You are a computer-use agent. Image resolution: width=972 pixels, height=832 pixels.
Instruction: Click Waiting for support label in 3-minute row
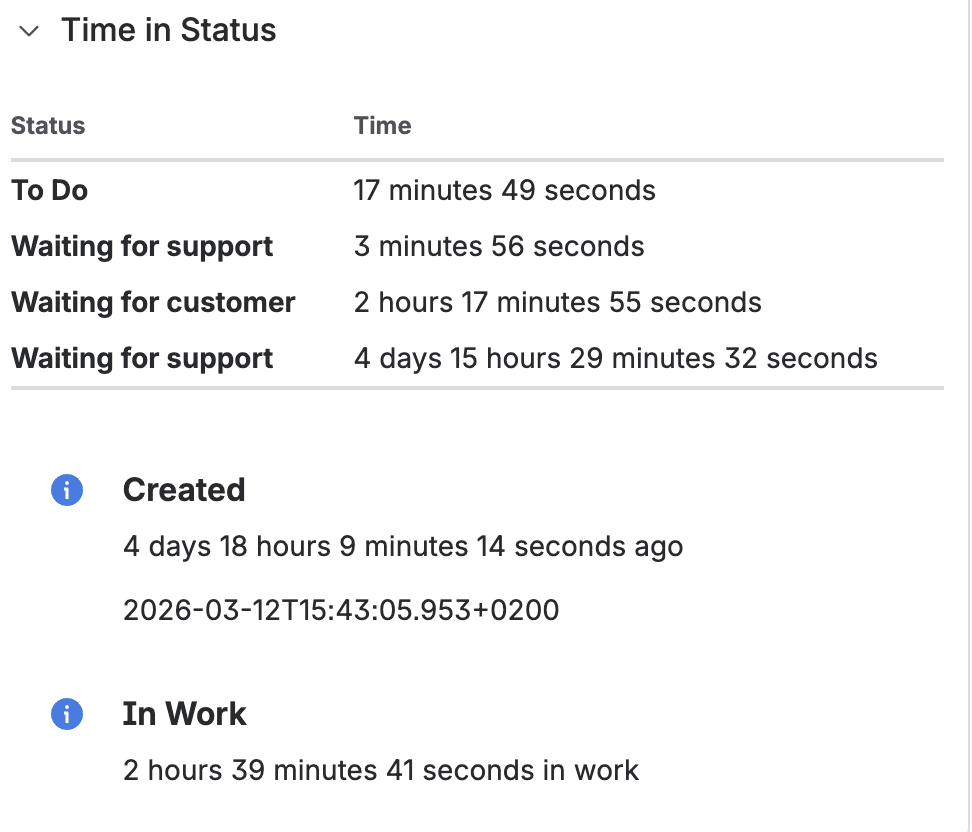point(142,246)
